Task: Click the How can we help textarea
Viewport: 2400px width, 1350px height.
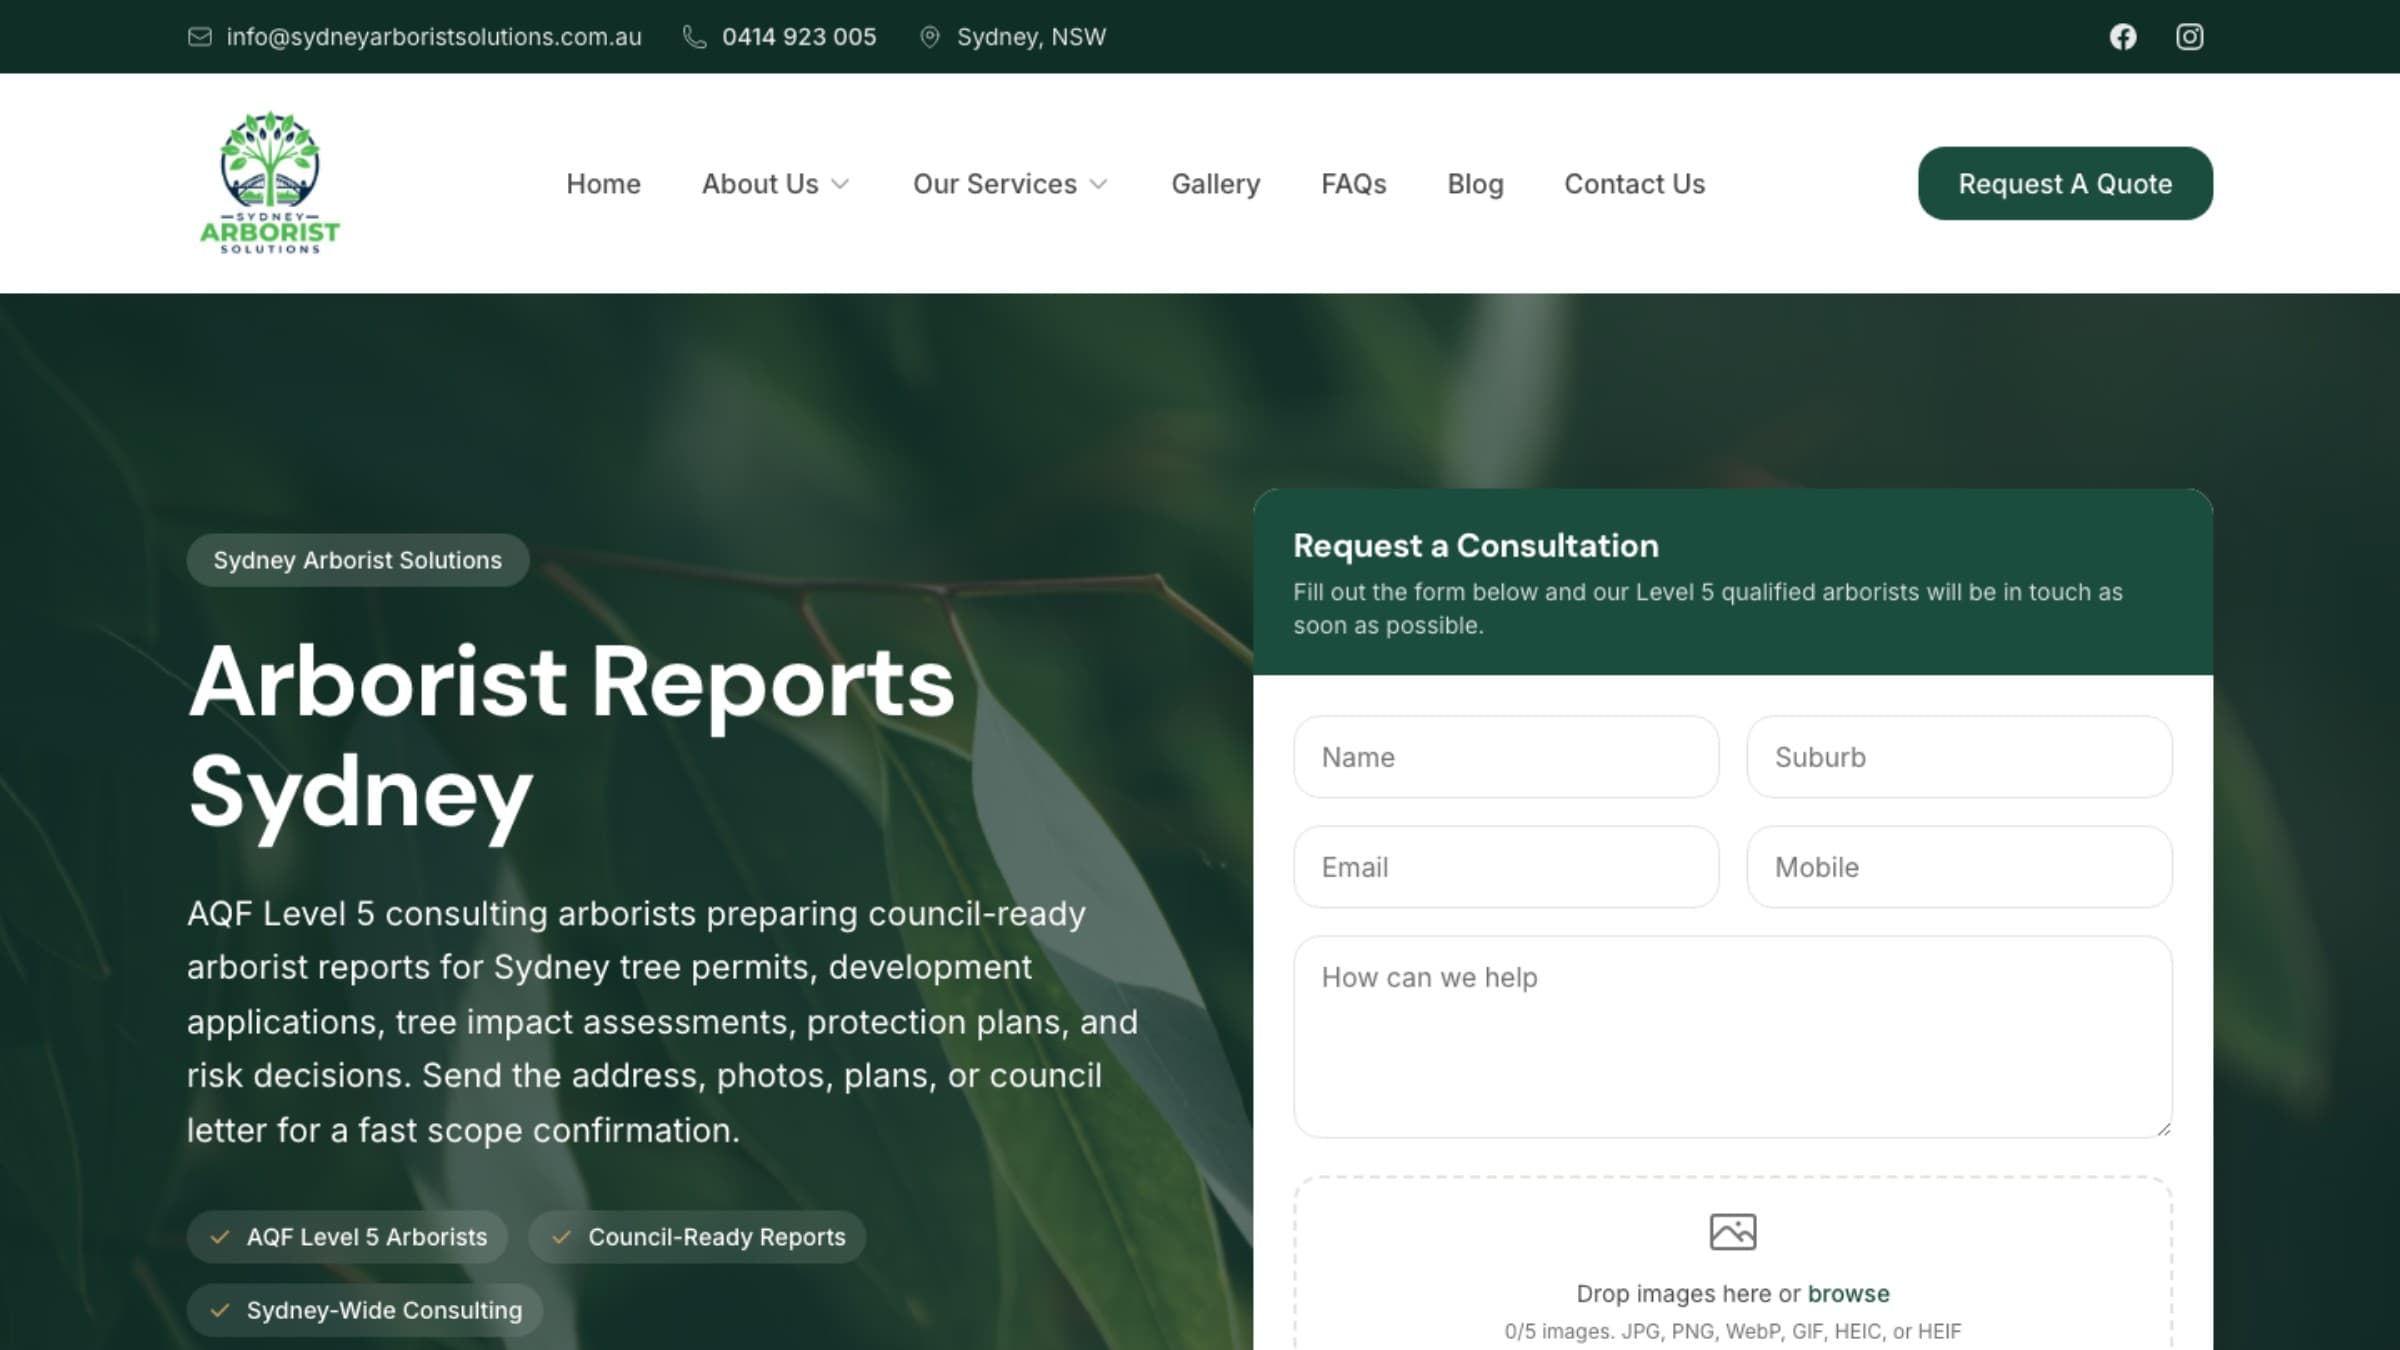Action: 1732,1037
